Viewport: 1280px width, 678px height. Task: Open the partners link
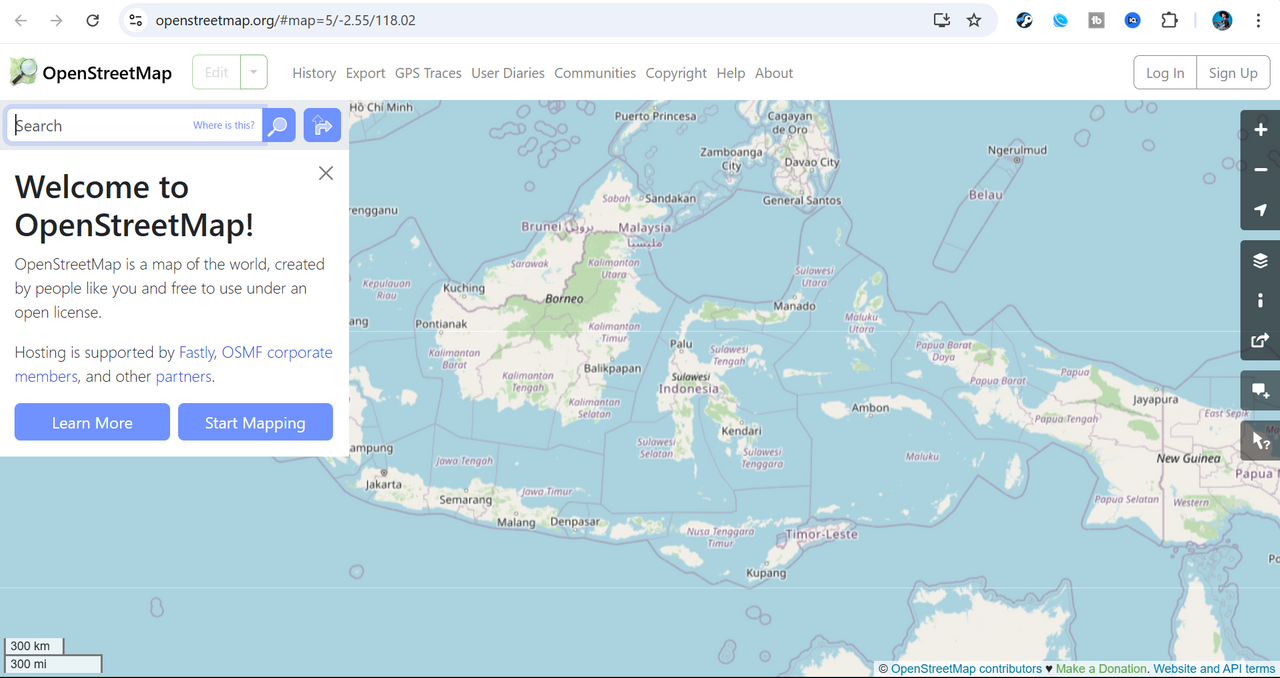[x=183, y=376]
